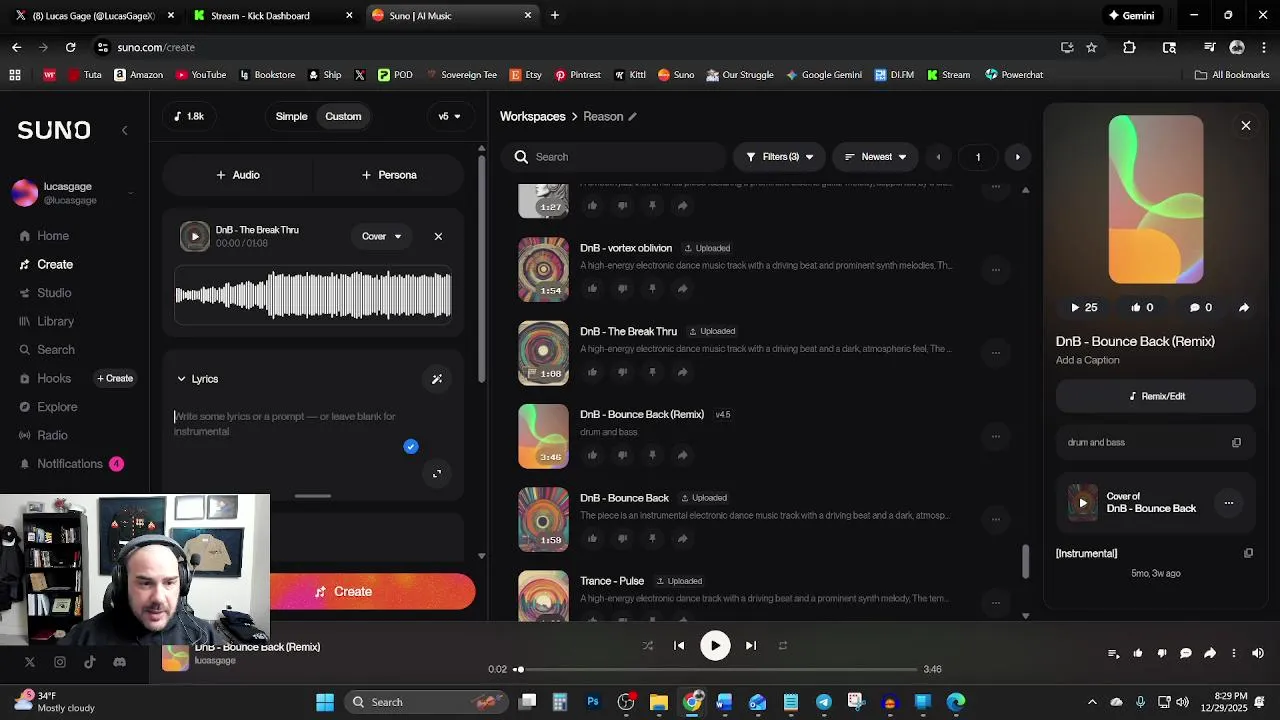The height and width of the screenshot is (720, 1280).
Task: Dislike DnB - vortex oblivion track
Action: (x=622, y=288)
